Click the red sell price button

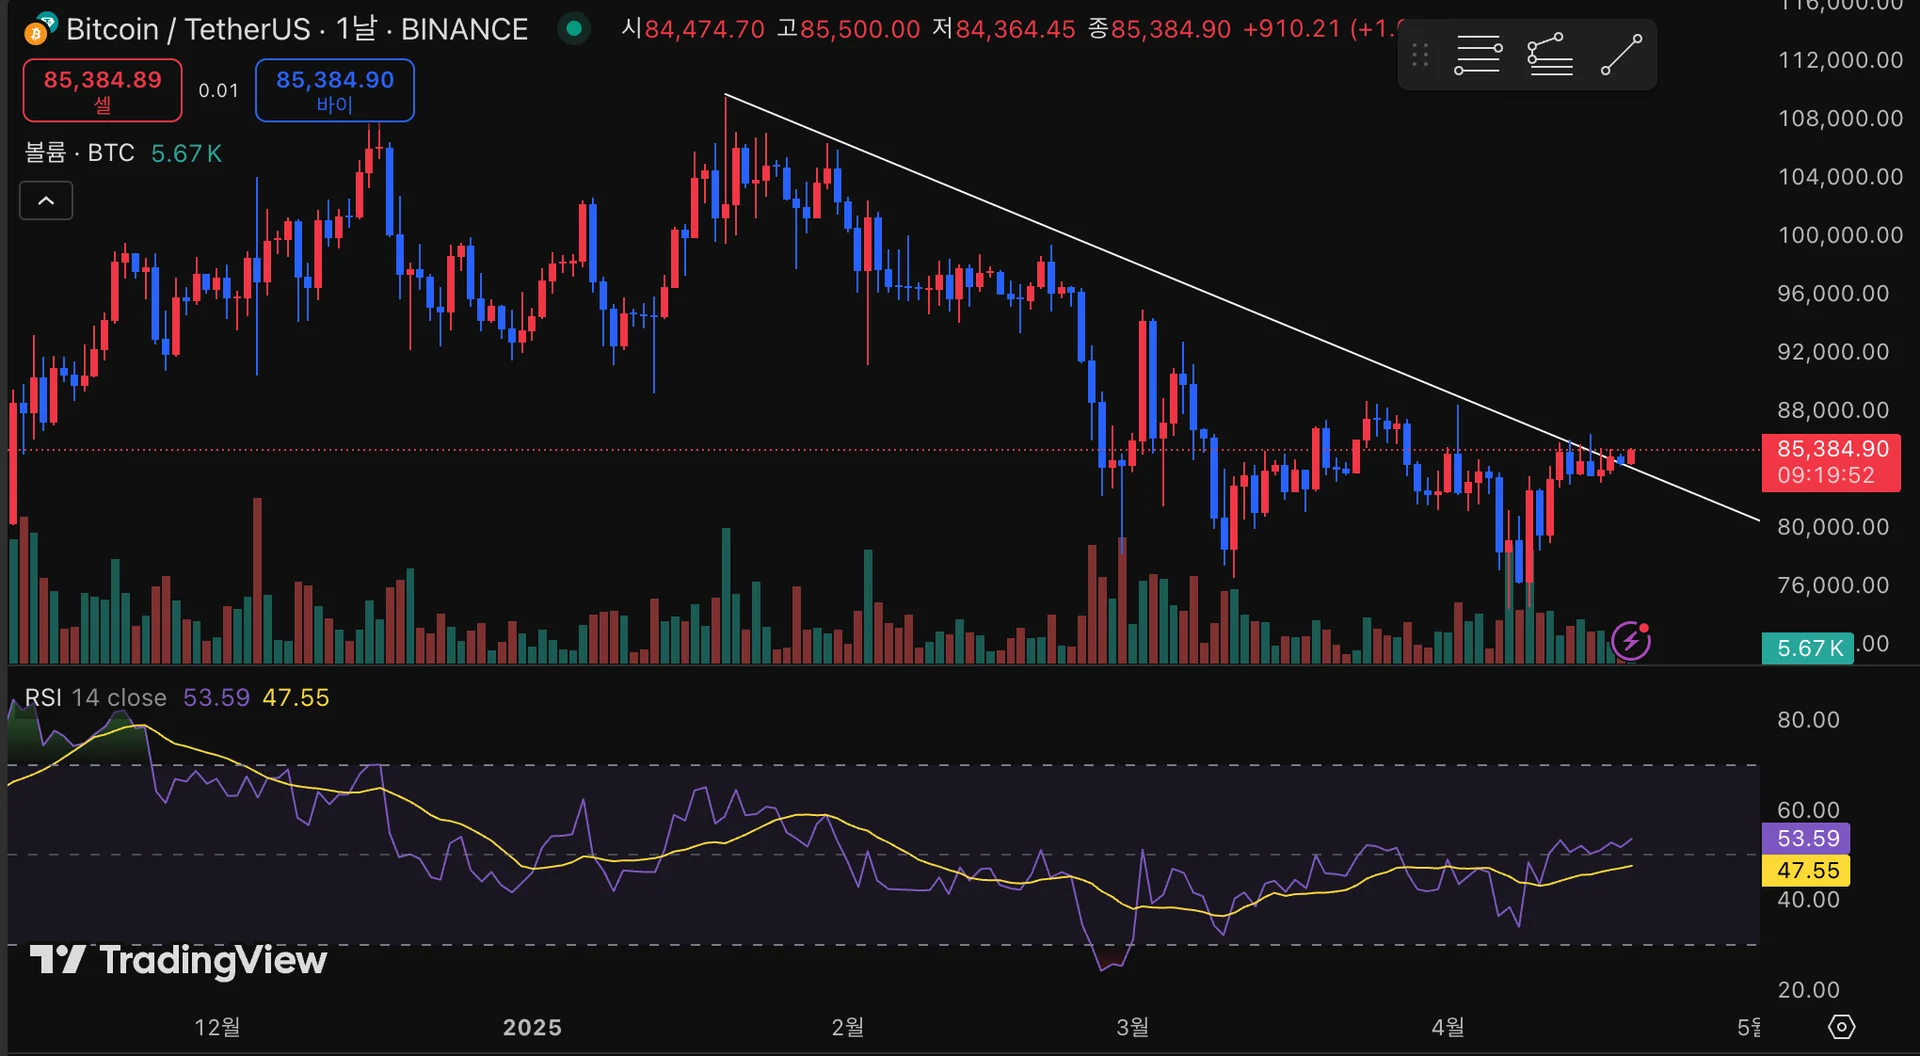[x=102, y=90]
